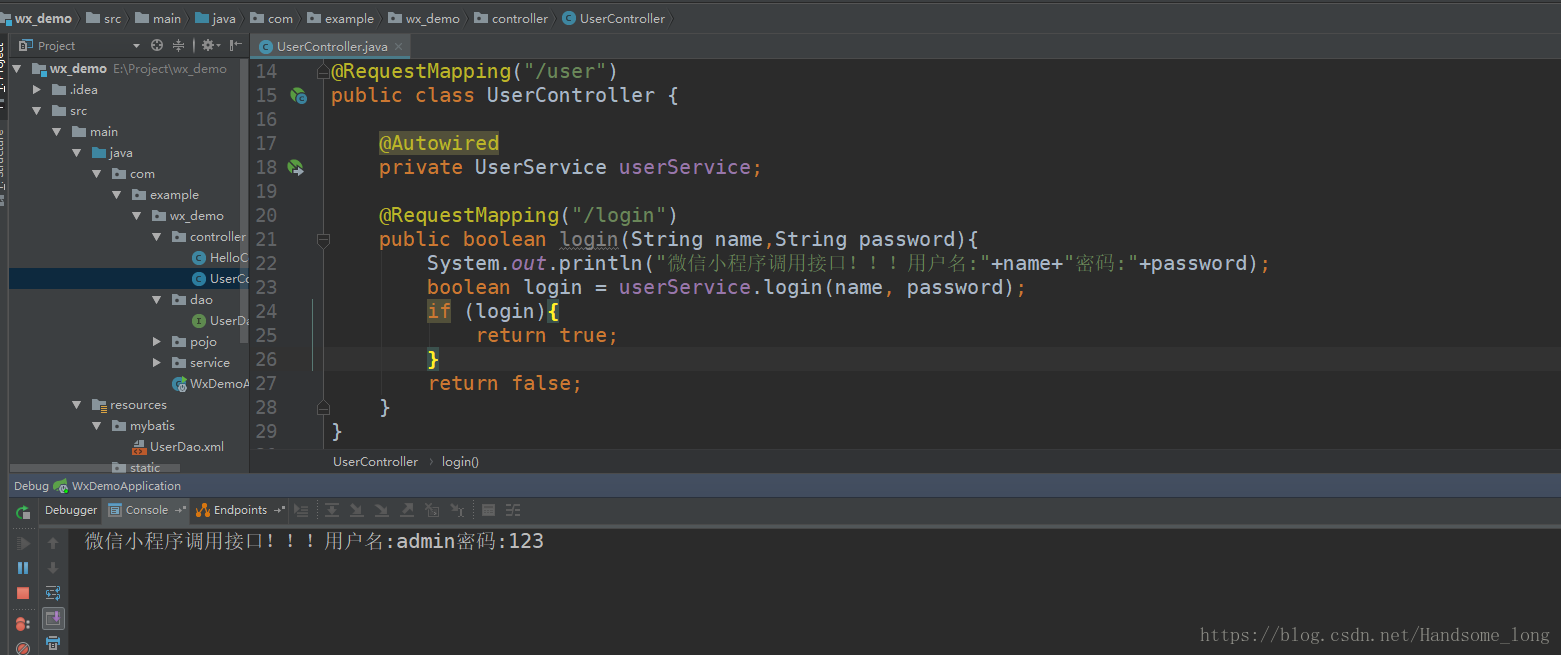
Task: Switch to the Debugger tab
Action: 71,510
